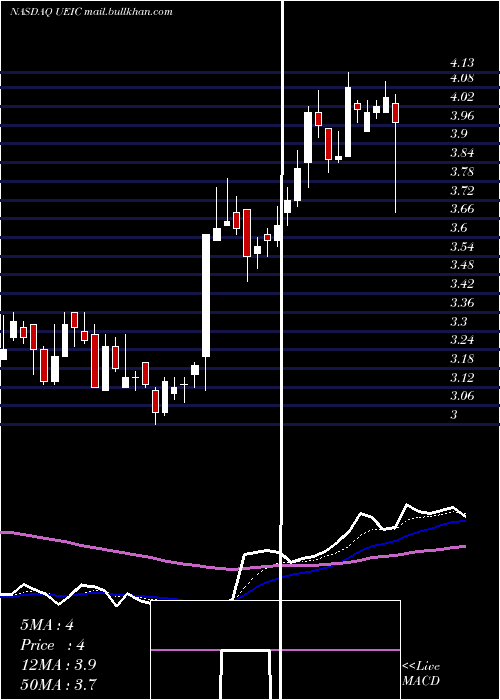The width and height of the screenshot is (500, 700).
Task: Click the 3.06 price axis label
Action: tap(462, 396)
